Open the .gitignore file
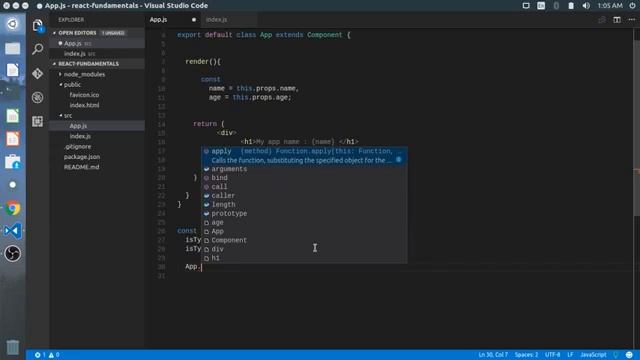Image resolution: width=640 pixels, height=360 pixels. point(98,147)
